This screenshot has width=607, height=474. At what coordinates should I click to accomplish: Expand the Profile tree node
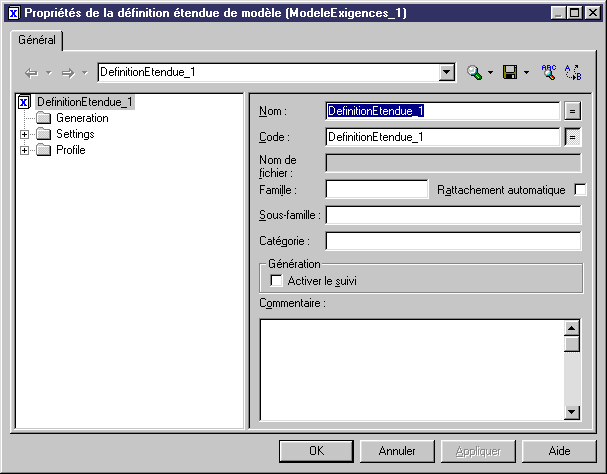click(25, 150)
